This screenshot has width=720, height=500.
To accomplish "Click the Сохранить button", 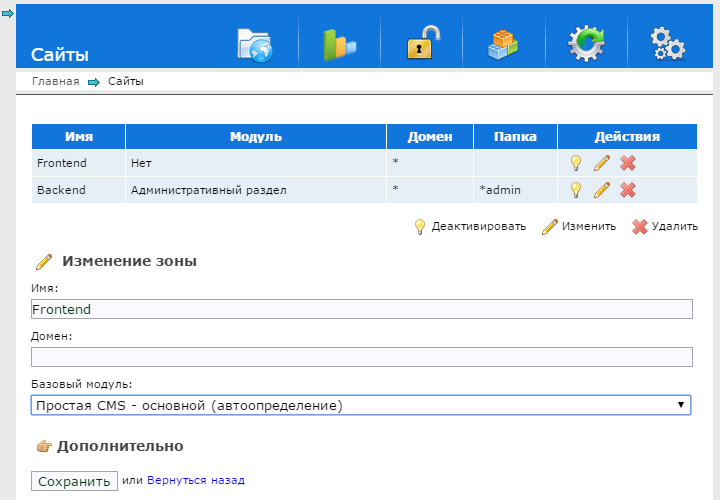I will tap(74, 481).
